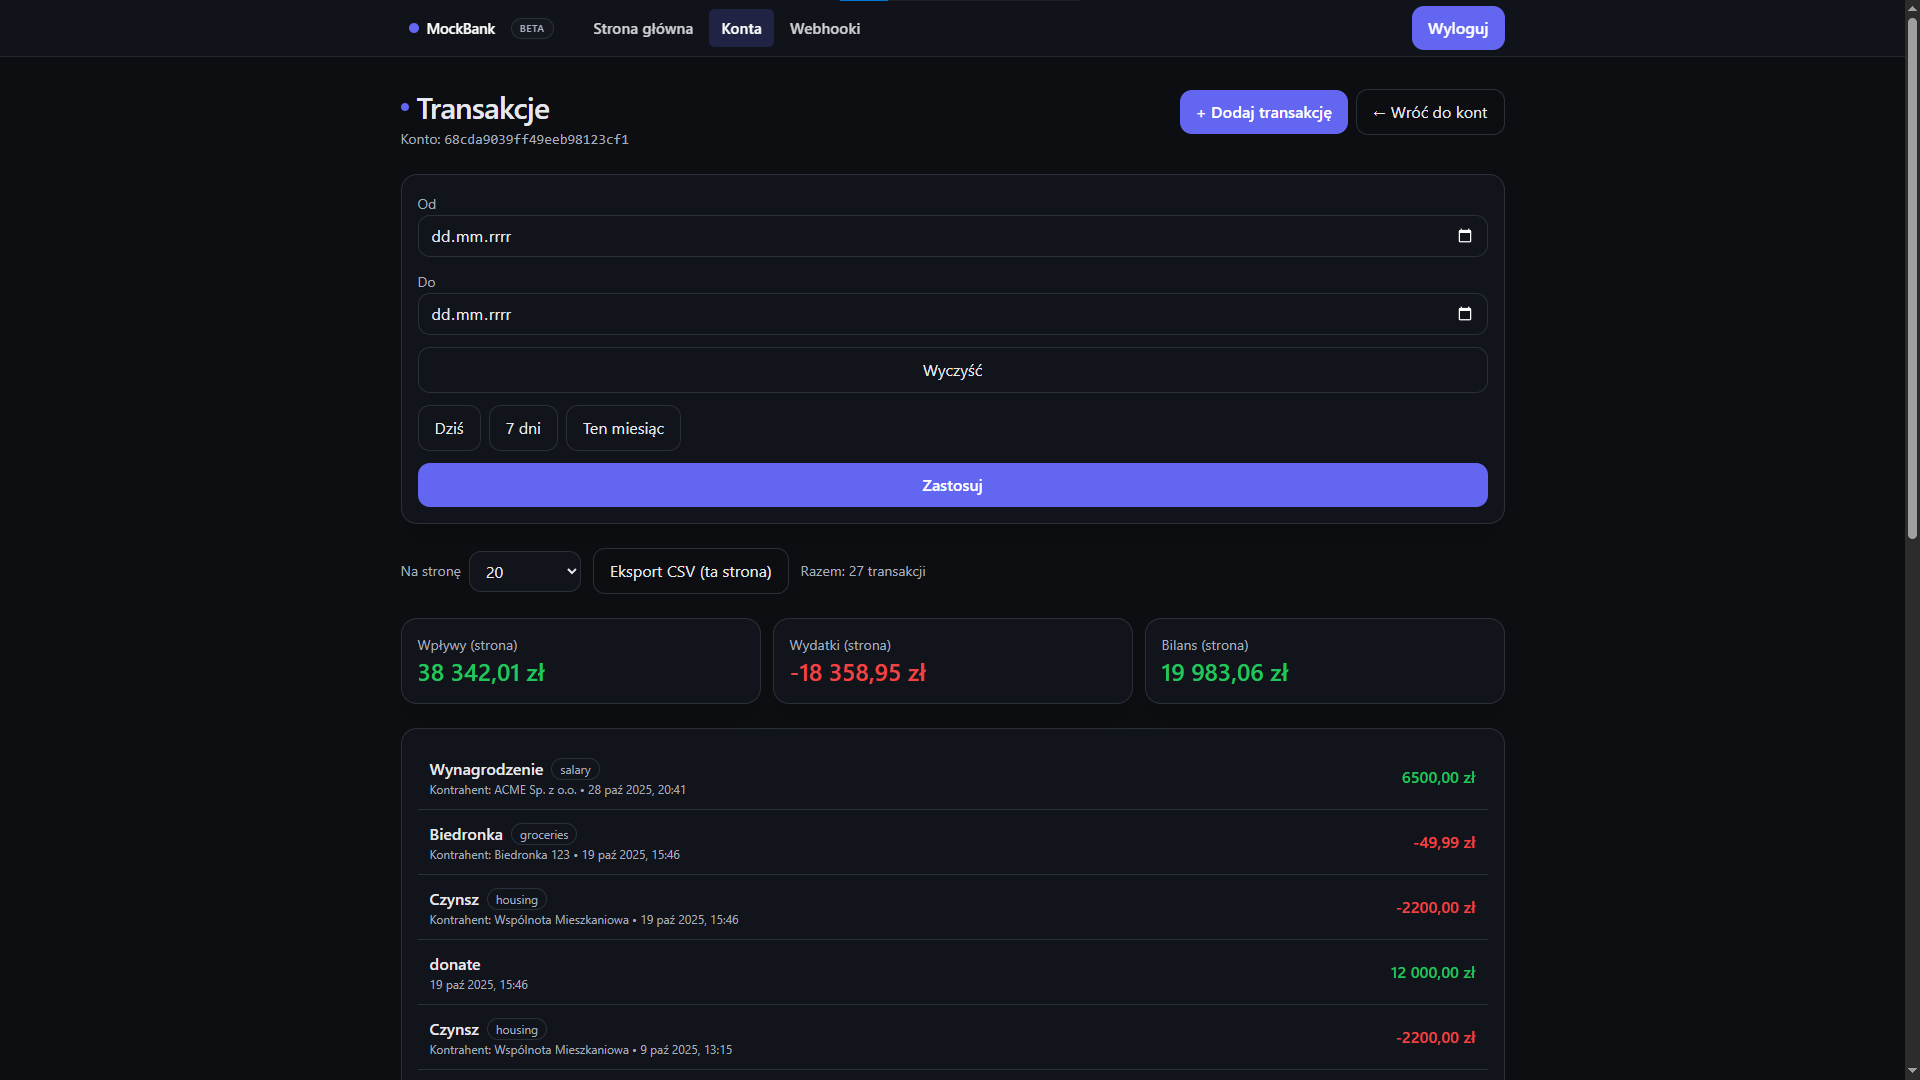Open the calendar picker in the Od field
Viewport: 1920px width, 1080px height.
[1464, 236]
